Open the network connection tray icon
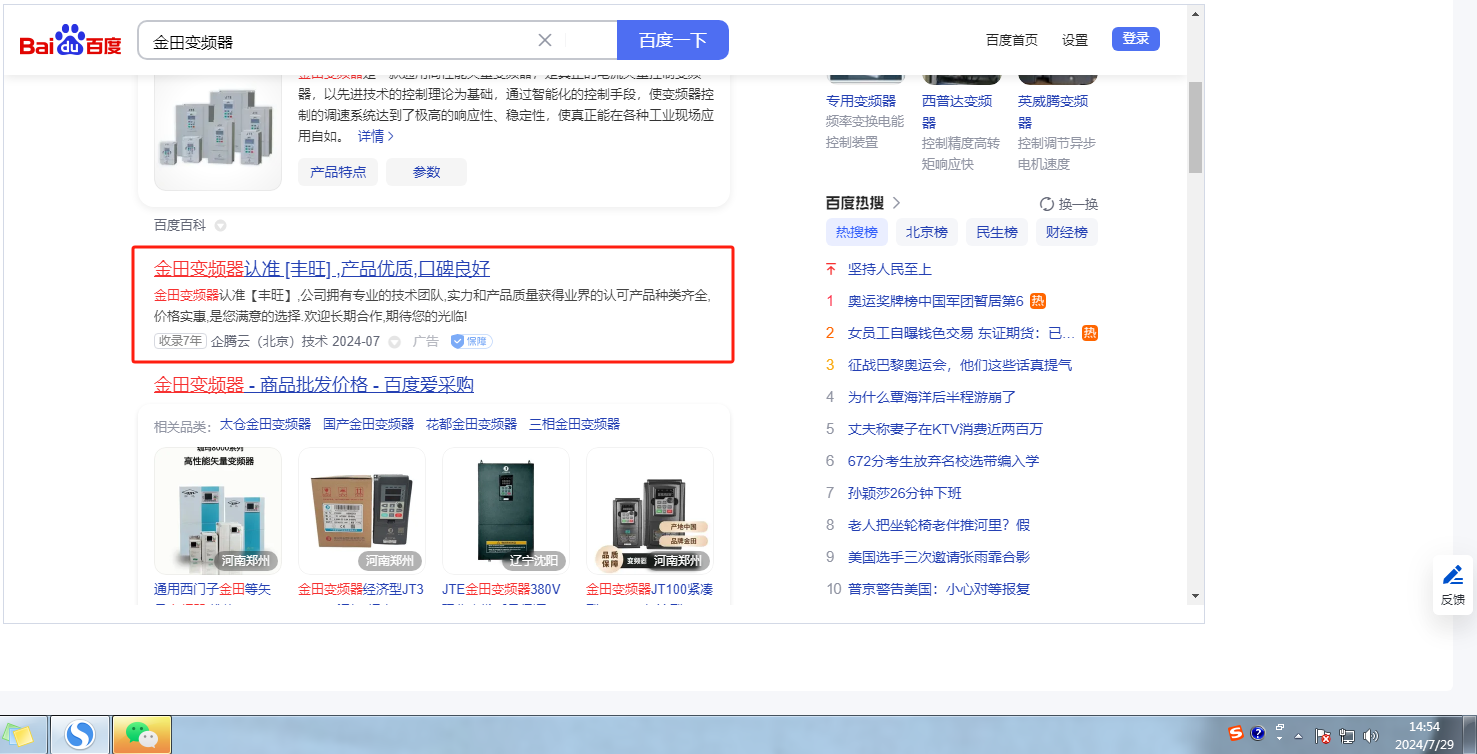 click(1347, 736)
